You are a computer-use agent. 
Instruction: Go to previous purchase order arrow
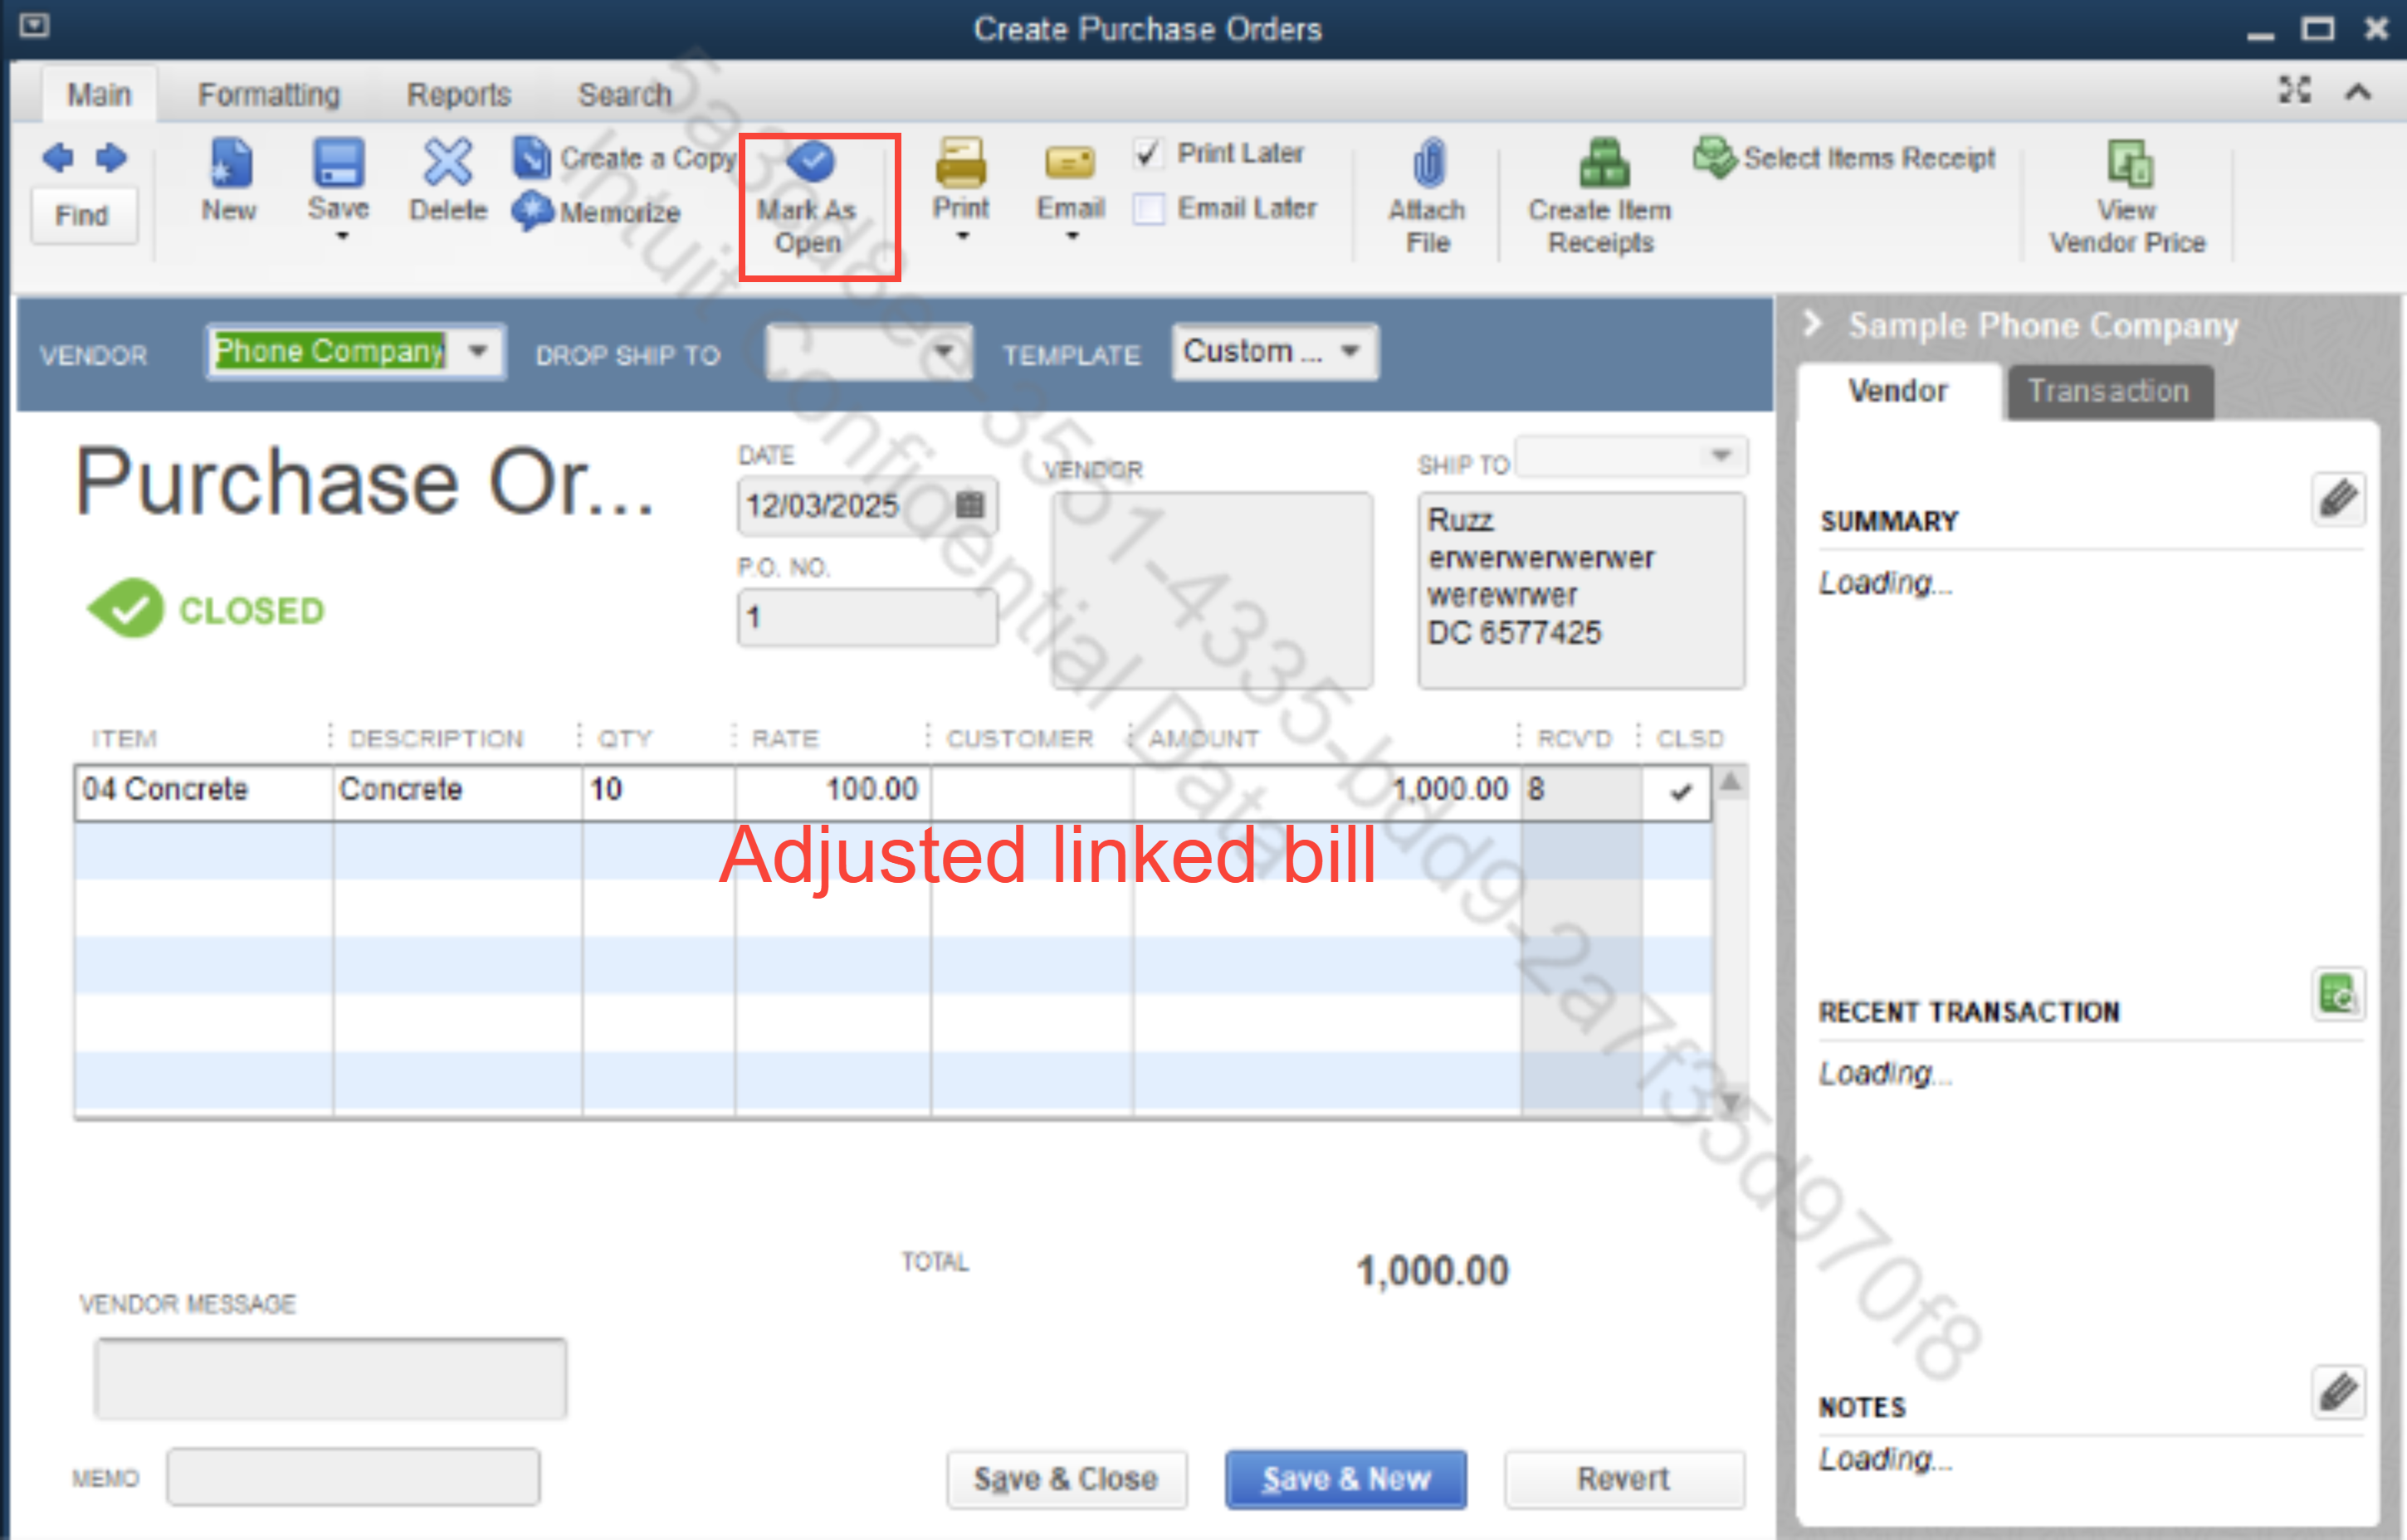pyautogui.click(x=58, y=158)
